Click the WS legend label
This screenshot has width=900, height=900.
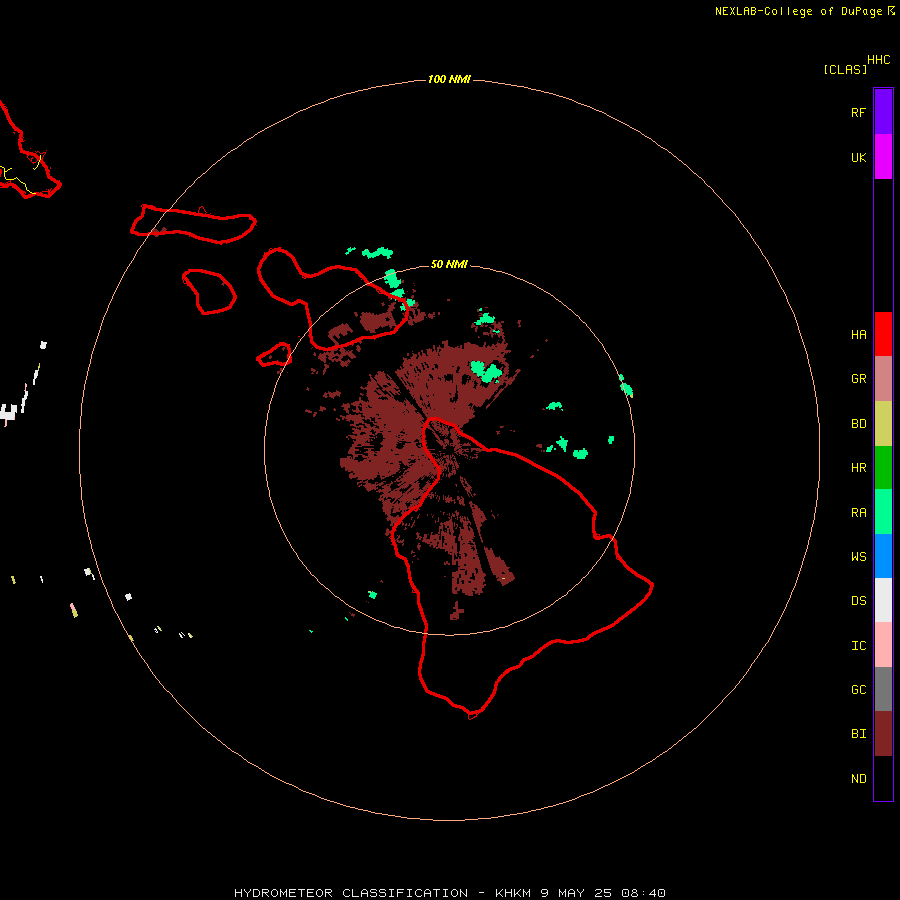click(x=858, y=557)
